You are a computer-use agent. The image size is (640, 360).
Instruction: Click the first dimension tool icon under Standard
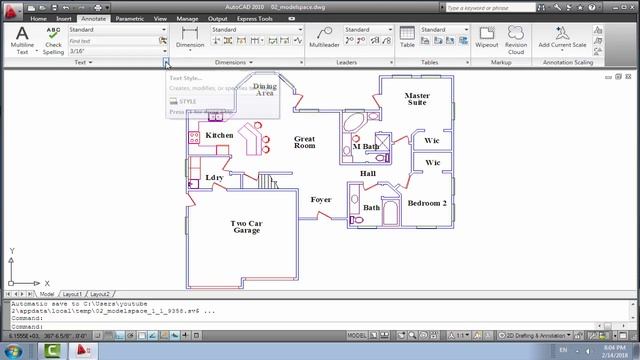[216, 40]
